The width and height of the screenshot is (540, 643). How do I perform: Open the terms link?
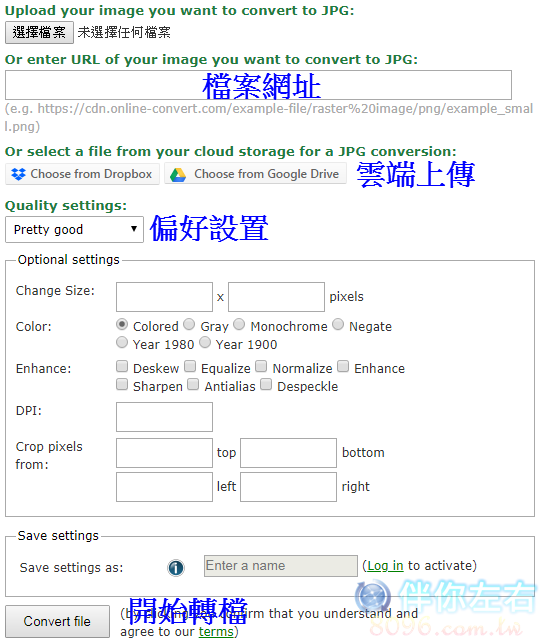pyautogui.click(x=216, y=632)
